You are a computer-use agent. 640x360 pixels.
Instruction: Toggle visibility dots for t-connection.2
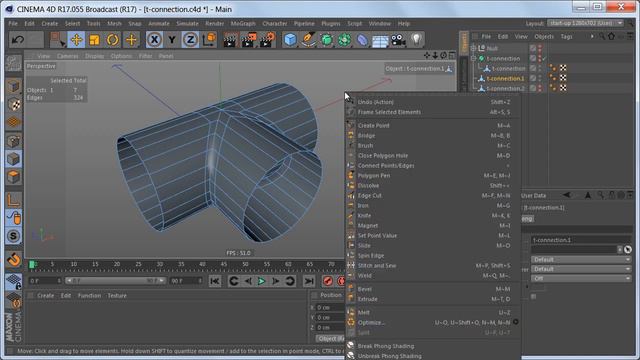pyautogui.click(x=540, y=88)
